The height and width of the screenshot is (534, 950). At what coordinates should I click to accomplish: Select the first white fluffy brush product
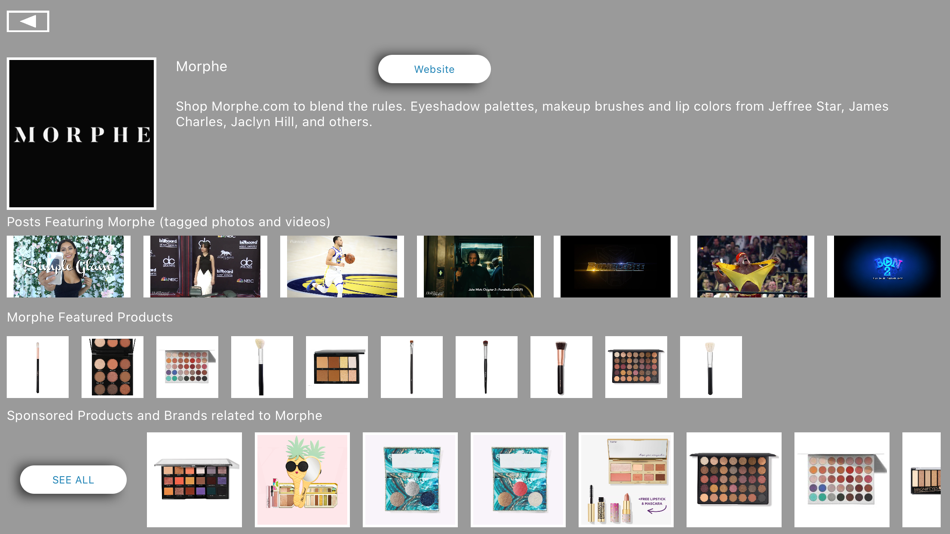pos(262,367)
